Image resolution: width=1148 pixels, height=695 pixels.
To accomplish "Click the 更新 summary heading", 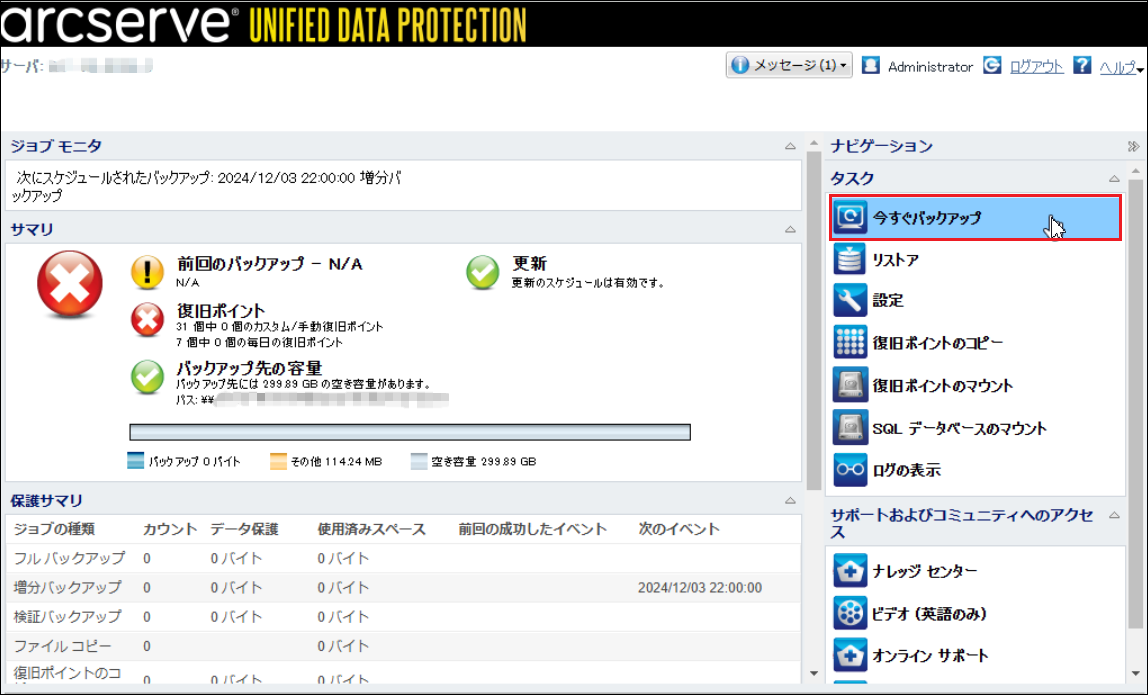I will (529, 263).
